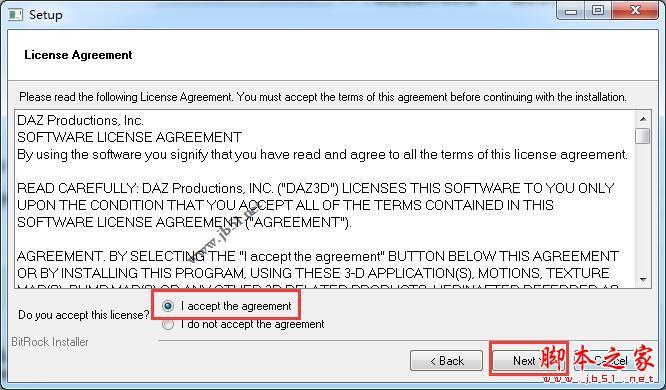The width and height of the screenshot is (666, 390).
Task: Proceed with the Next button
Action: click(529, 361)
